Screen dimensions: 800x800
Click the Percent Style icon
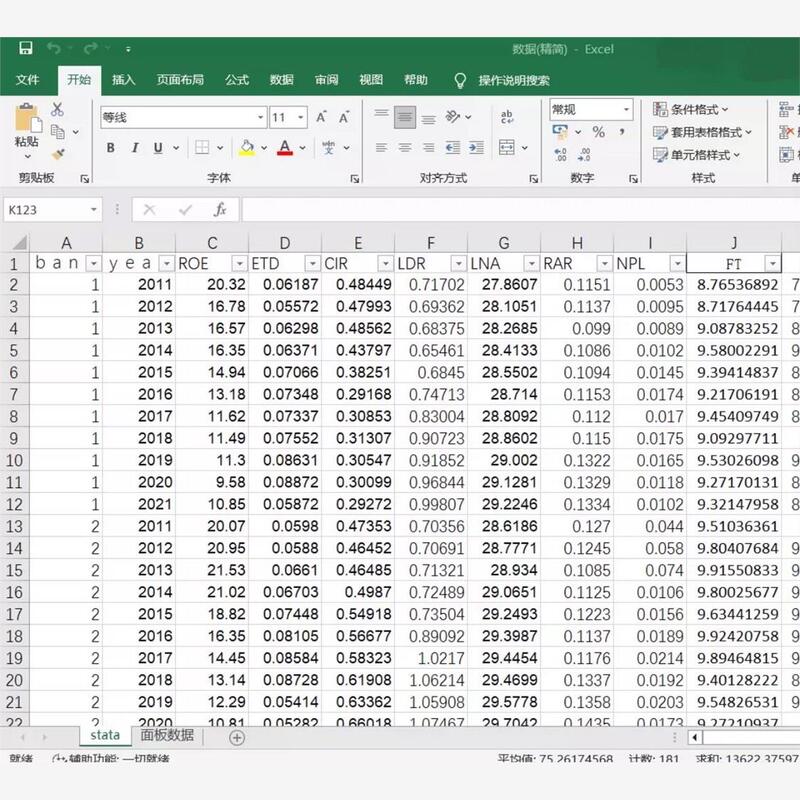tap(598, 132)
